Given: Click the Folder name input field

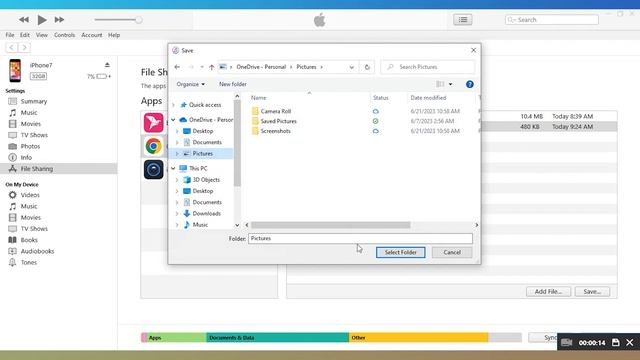Looking at the screenshot, I should 360,238.
